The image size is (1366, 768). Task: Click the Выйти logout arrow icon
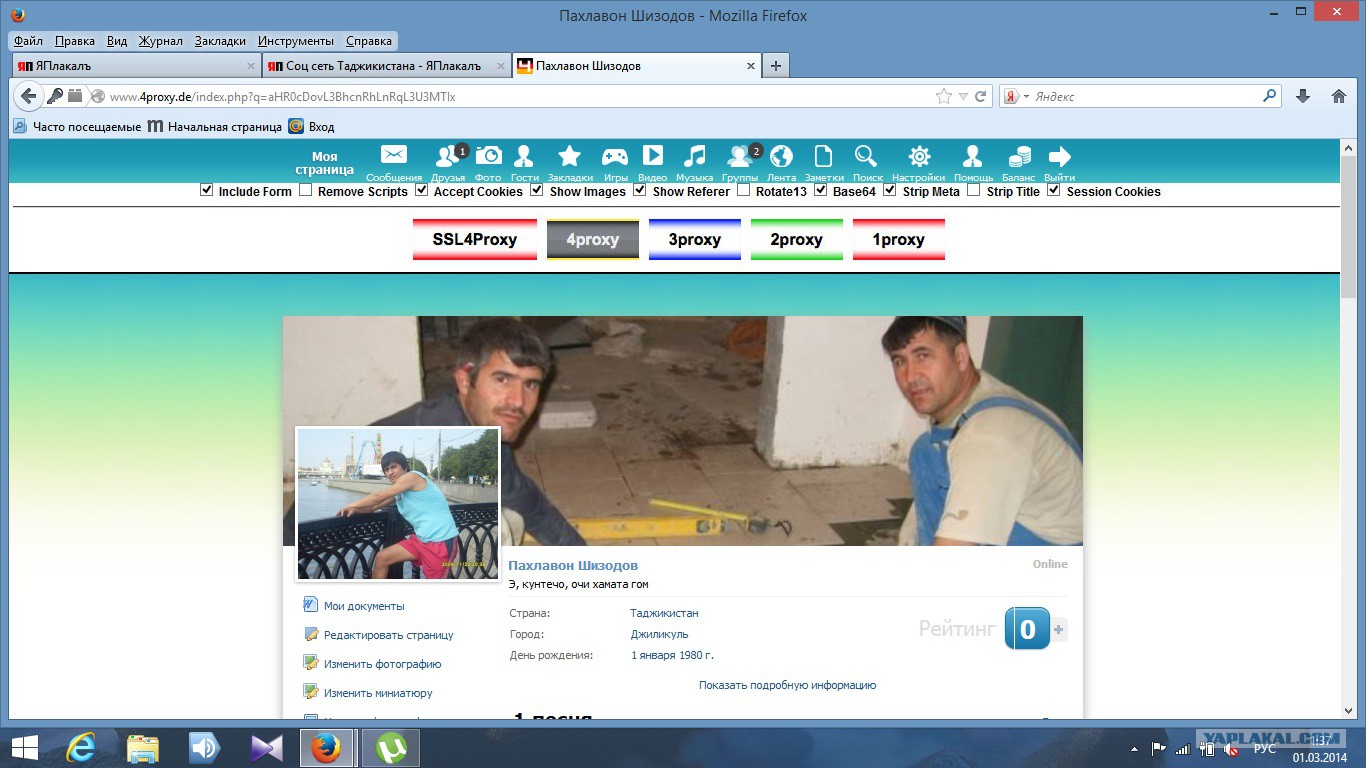[1059, 156]
